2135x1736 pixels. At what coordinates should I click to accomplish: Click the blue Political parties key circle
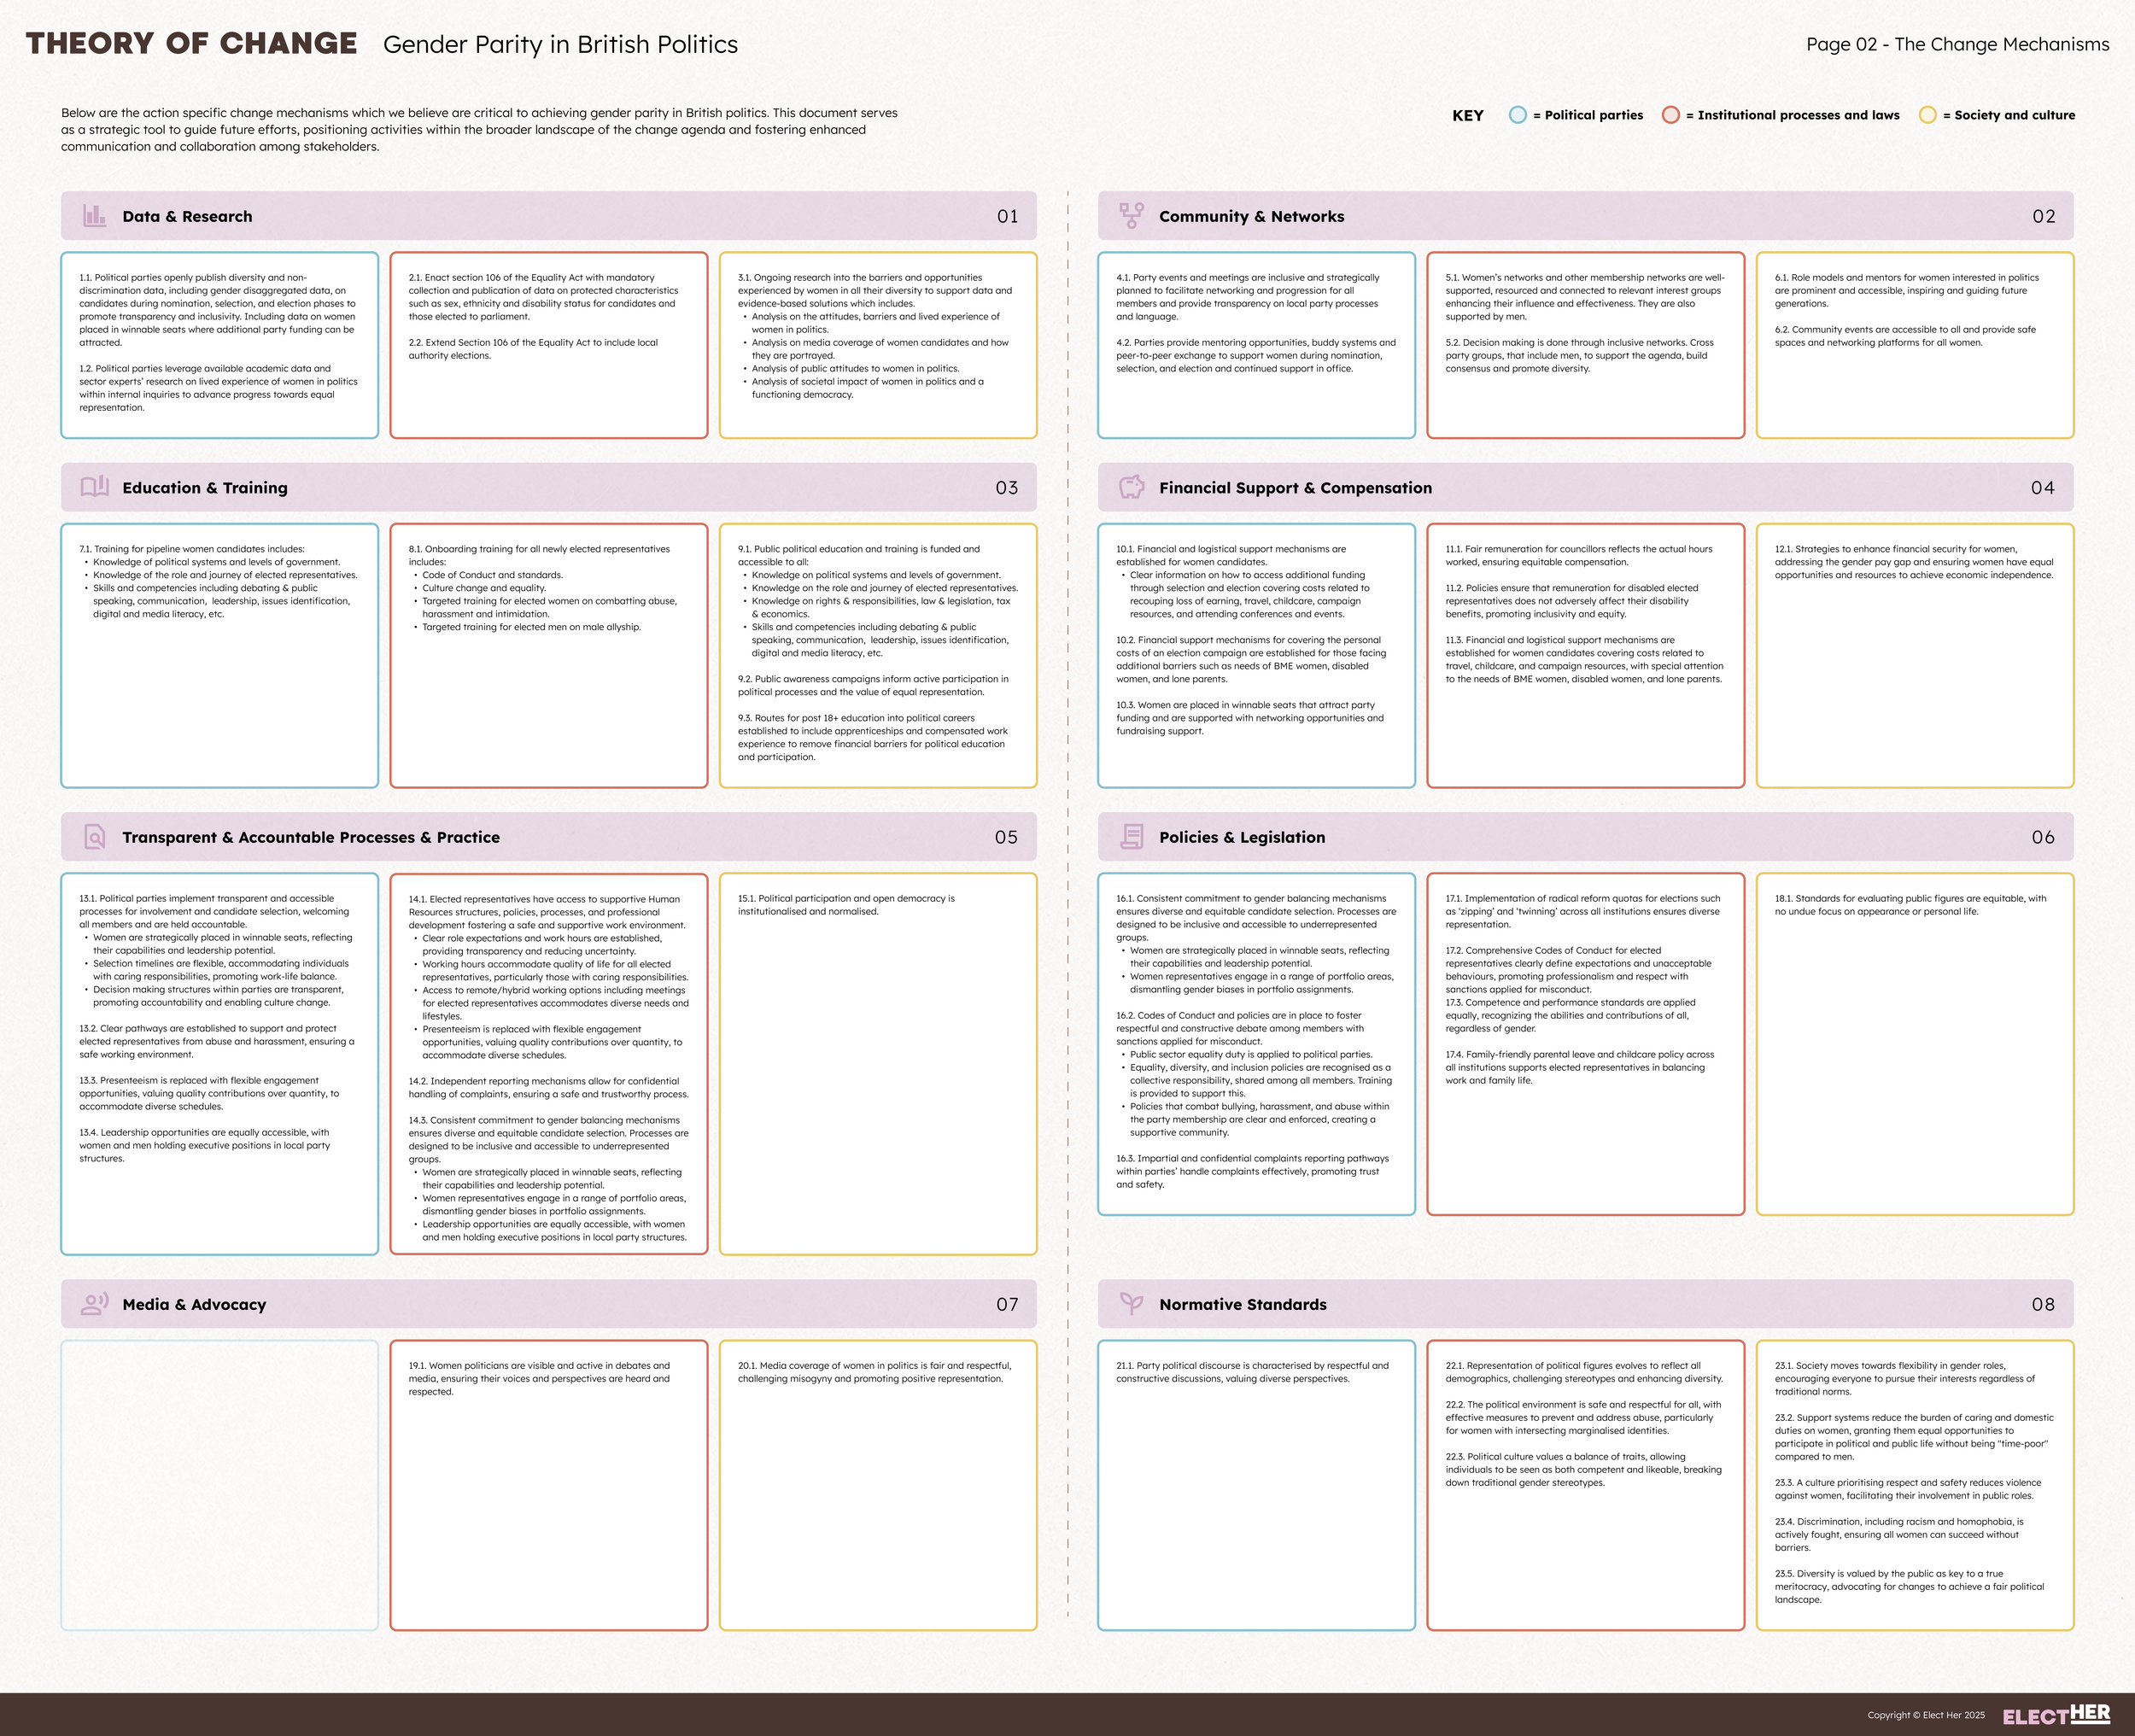(x=1517, y=115)
